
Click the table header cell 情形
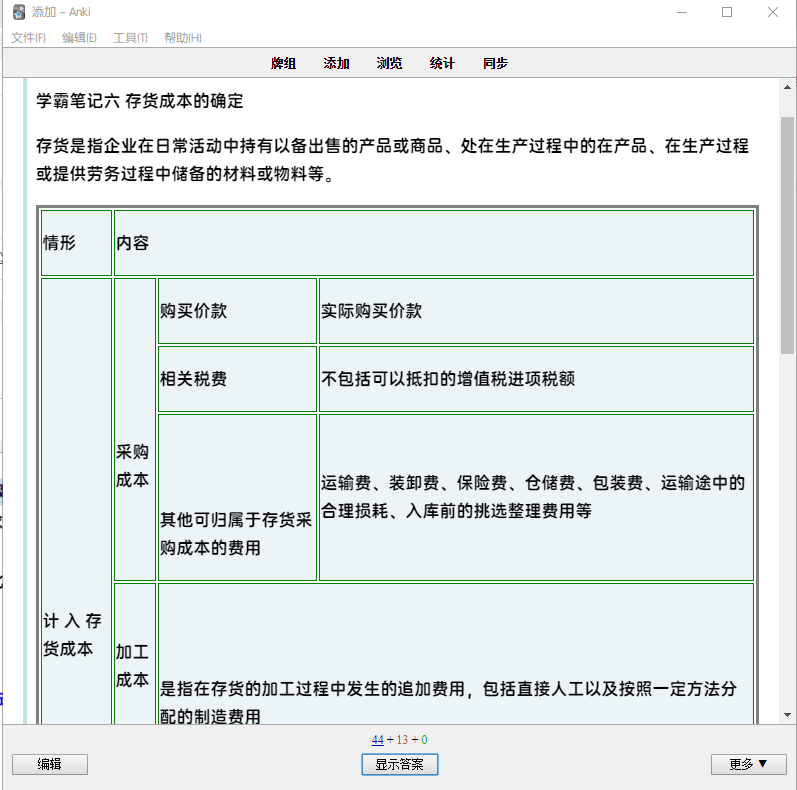[76, 243]
